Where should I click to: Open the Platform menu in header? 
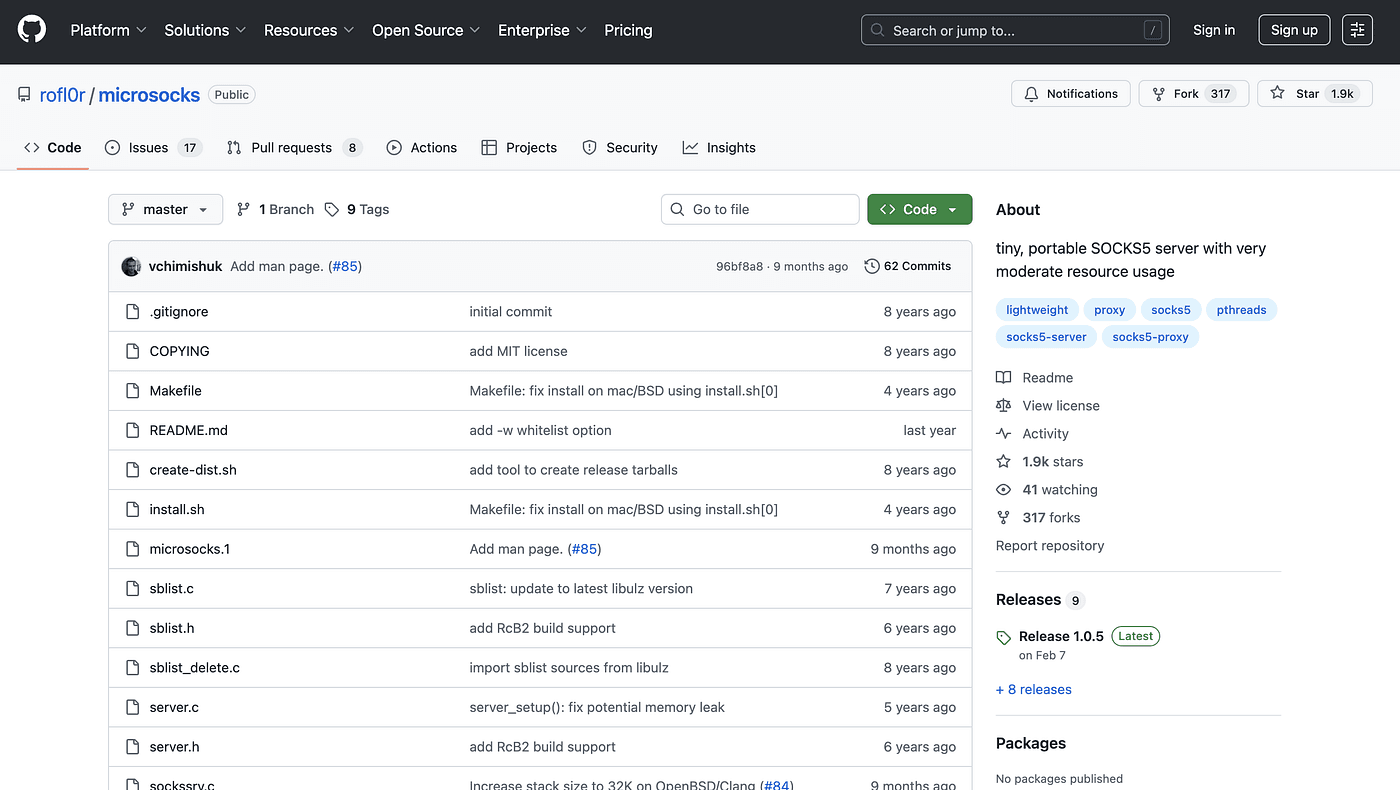(x=108, y=30)
